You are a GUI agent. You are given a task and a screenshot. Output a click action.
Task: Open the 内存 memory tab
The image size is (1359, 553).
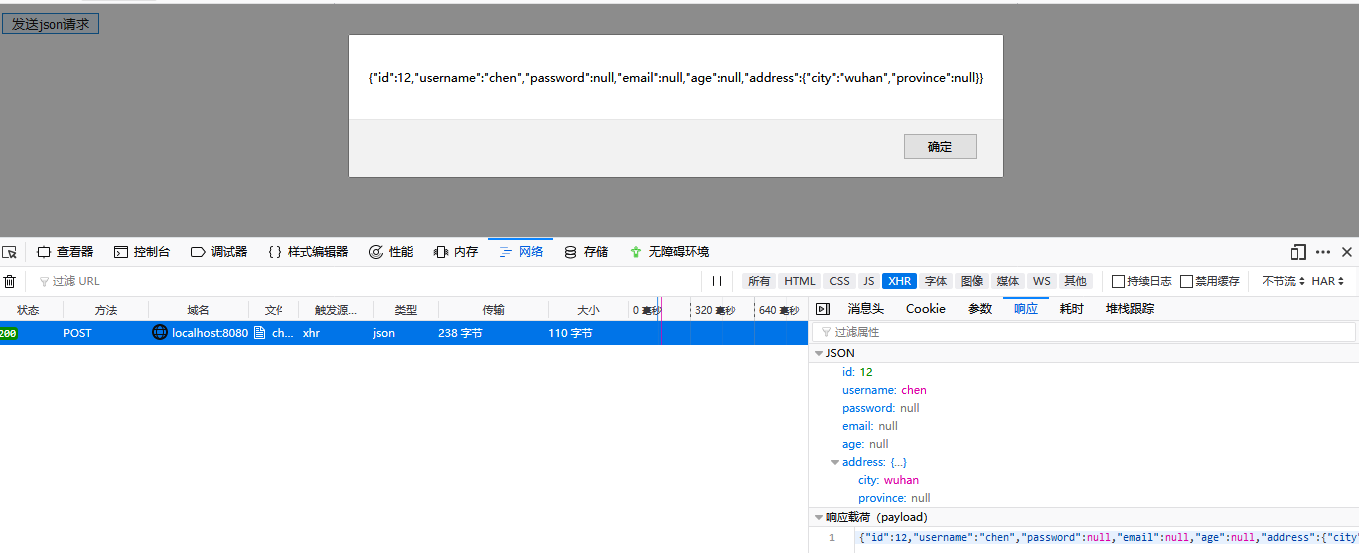pyautogui.click(x=456, y=252)
